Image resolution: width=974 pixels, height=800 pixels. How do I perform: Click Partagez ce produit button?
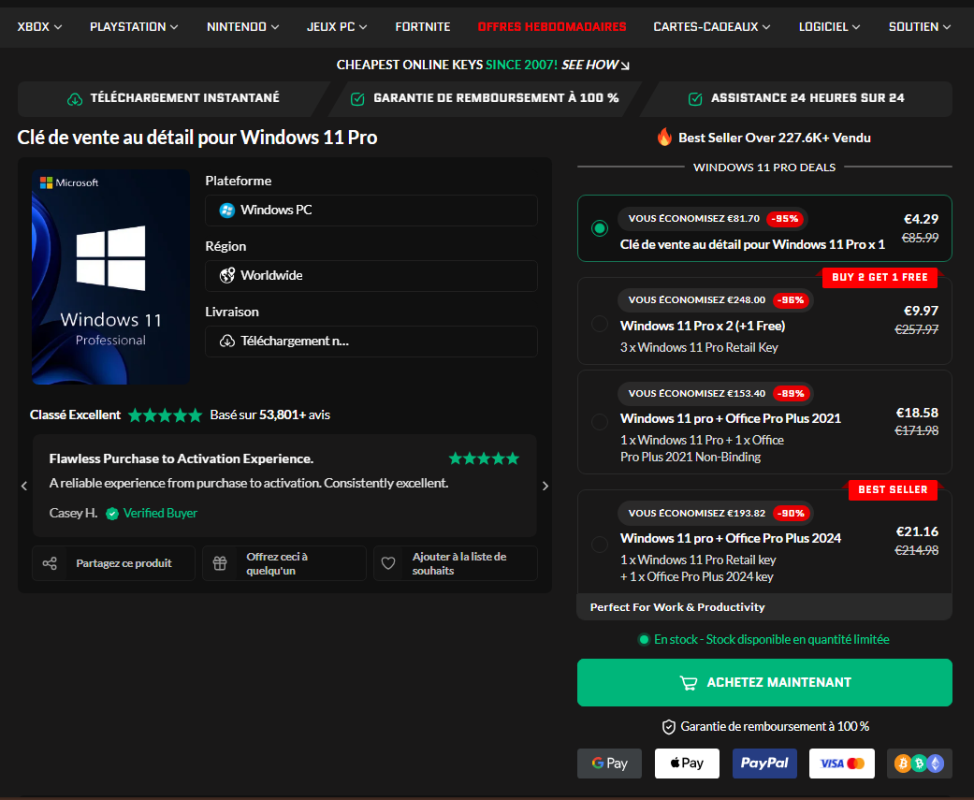114,563
